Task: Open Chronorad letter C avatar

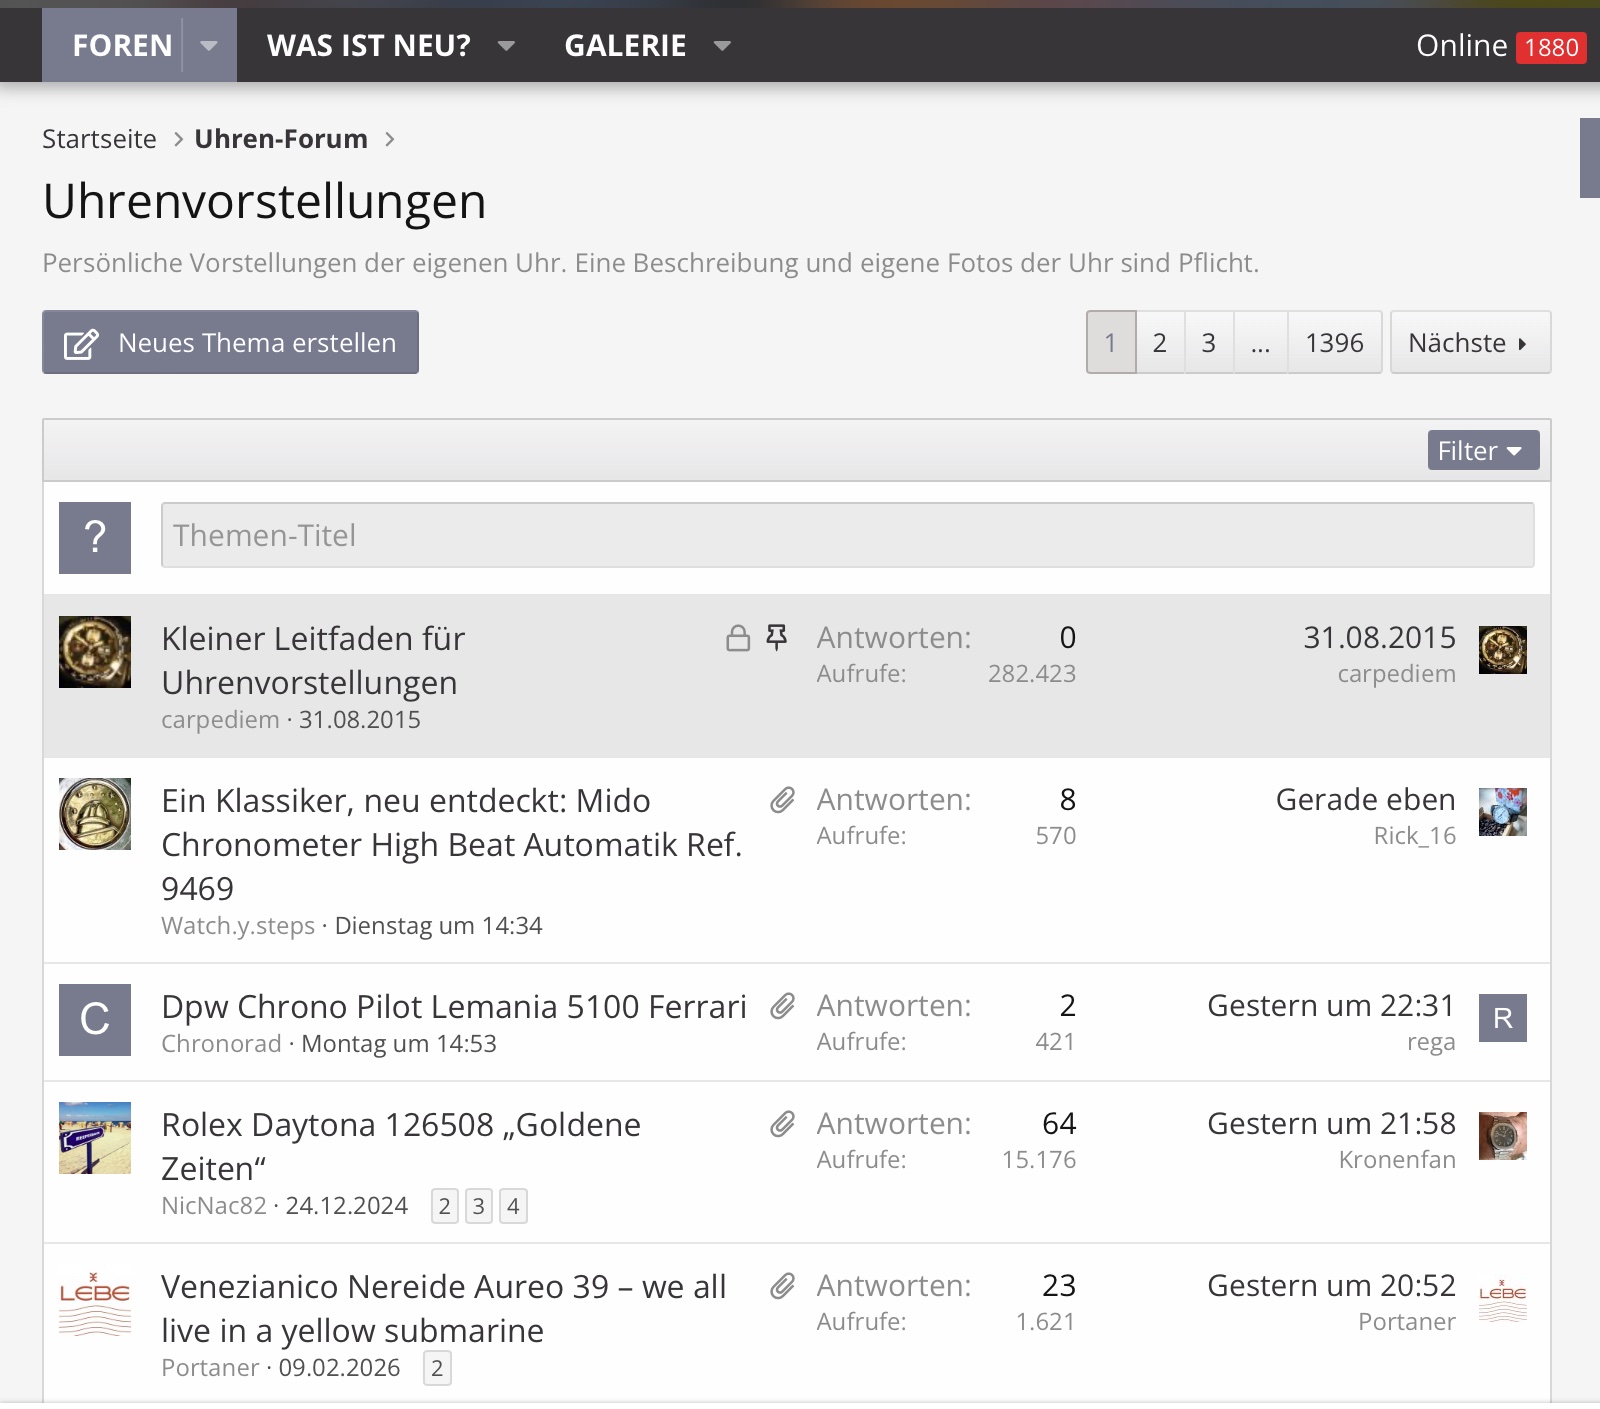Action: click(x=95, y=1020)
